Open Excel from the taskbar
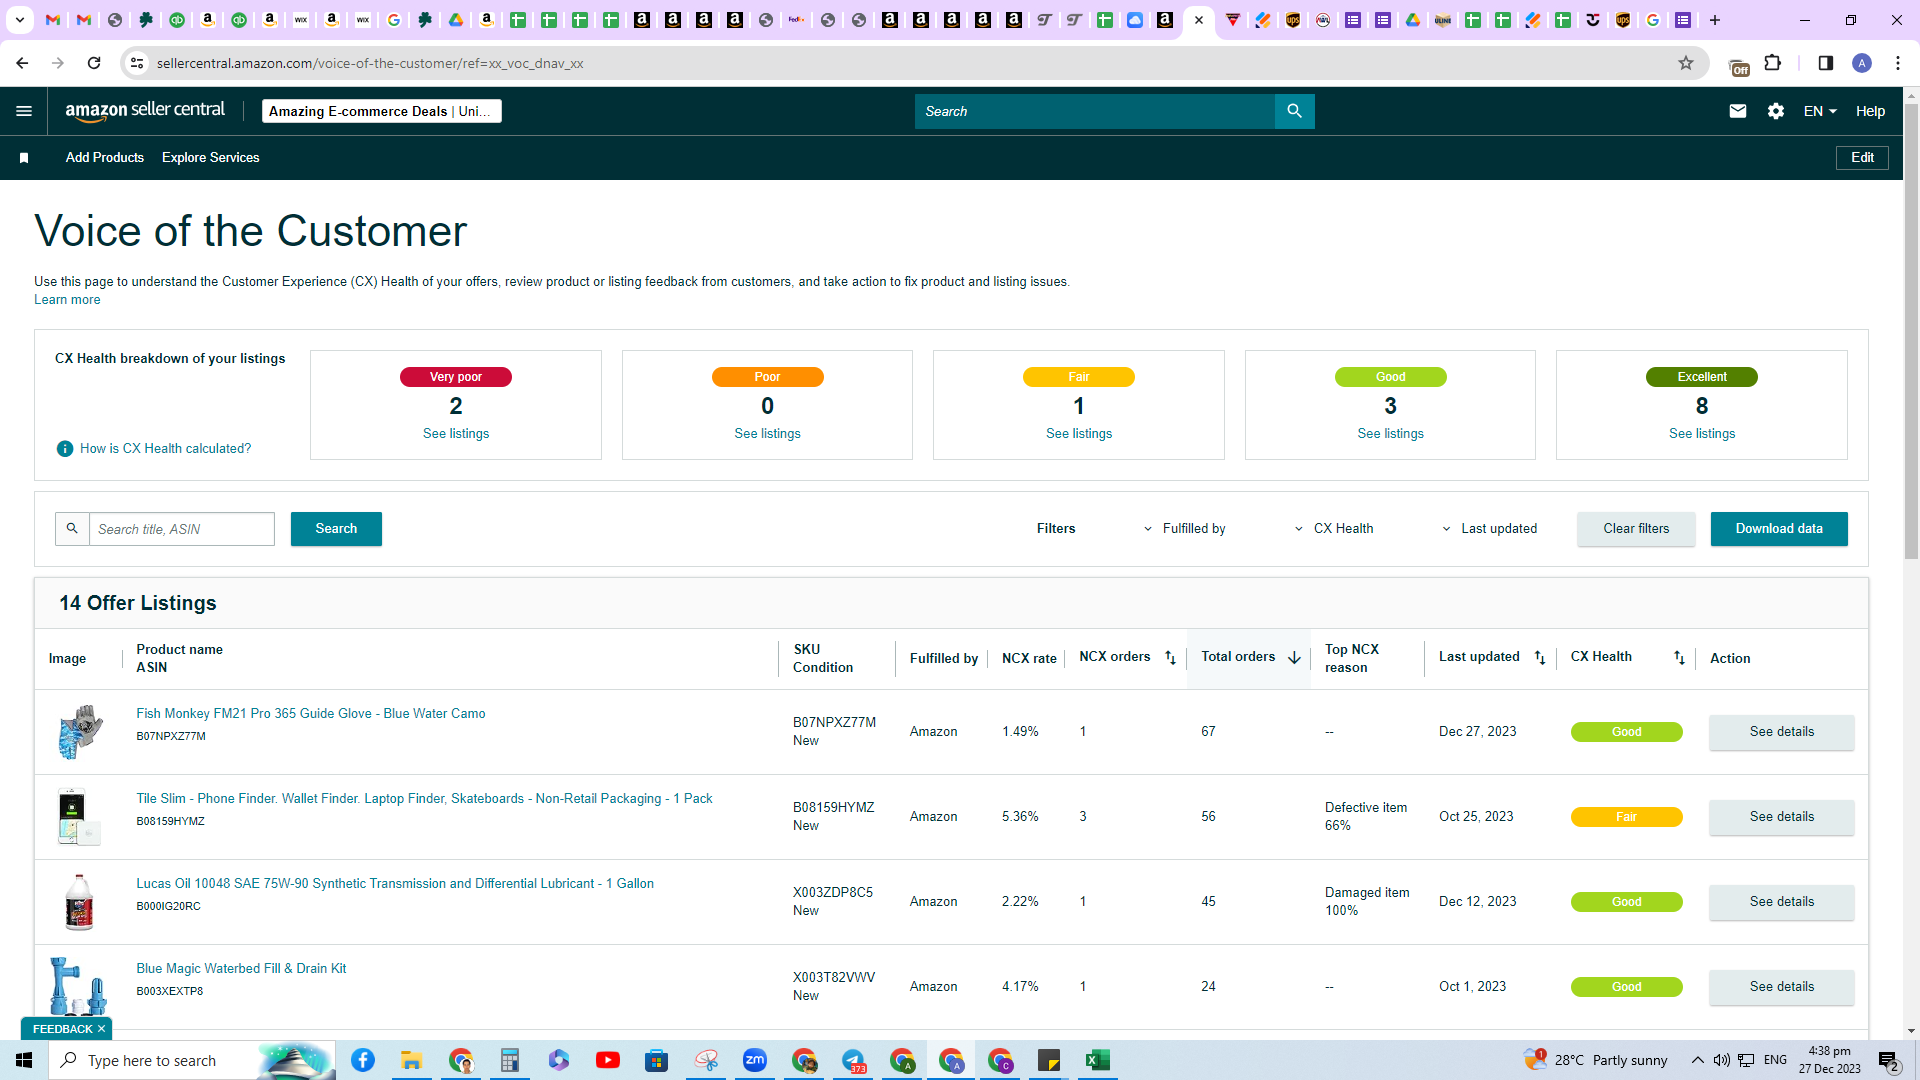1920x1080 pixels. coord(1098,1060)
